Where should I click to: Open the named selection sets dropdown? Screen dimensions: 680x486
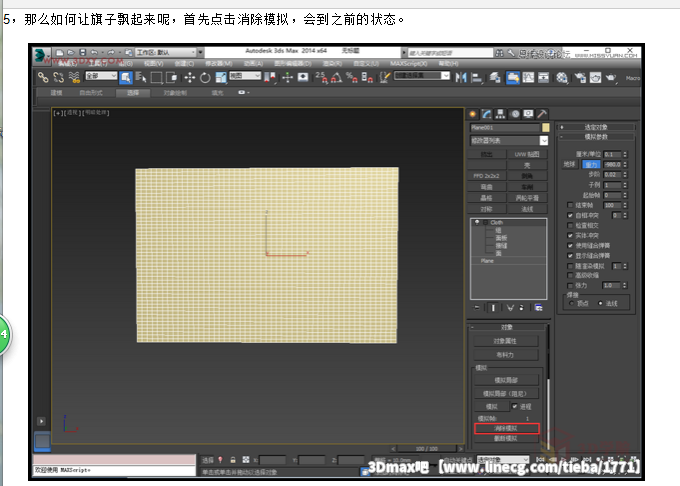tap(422, 76)
